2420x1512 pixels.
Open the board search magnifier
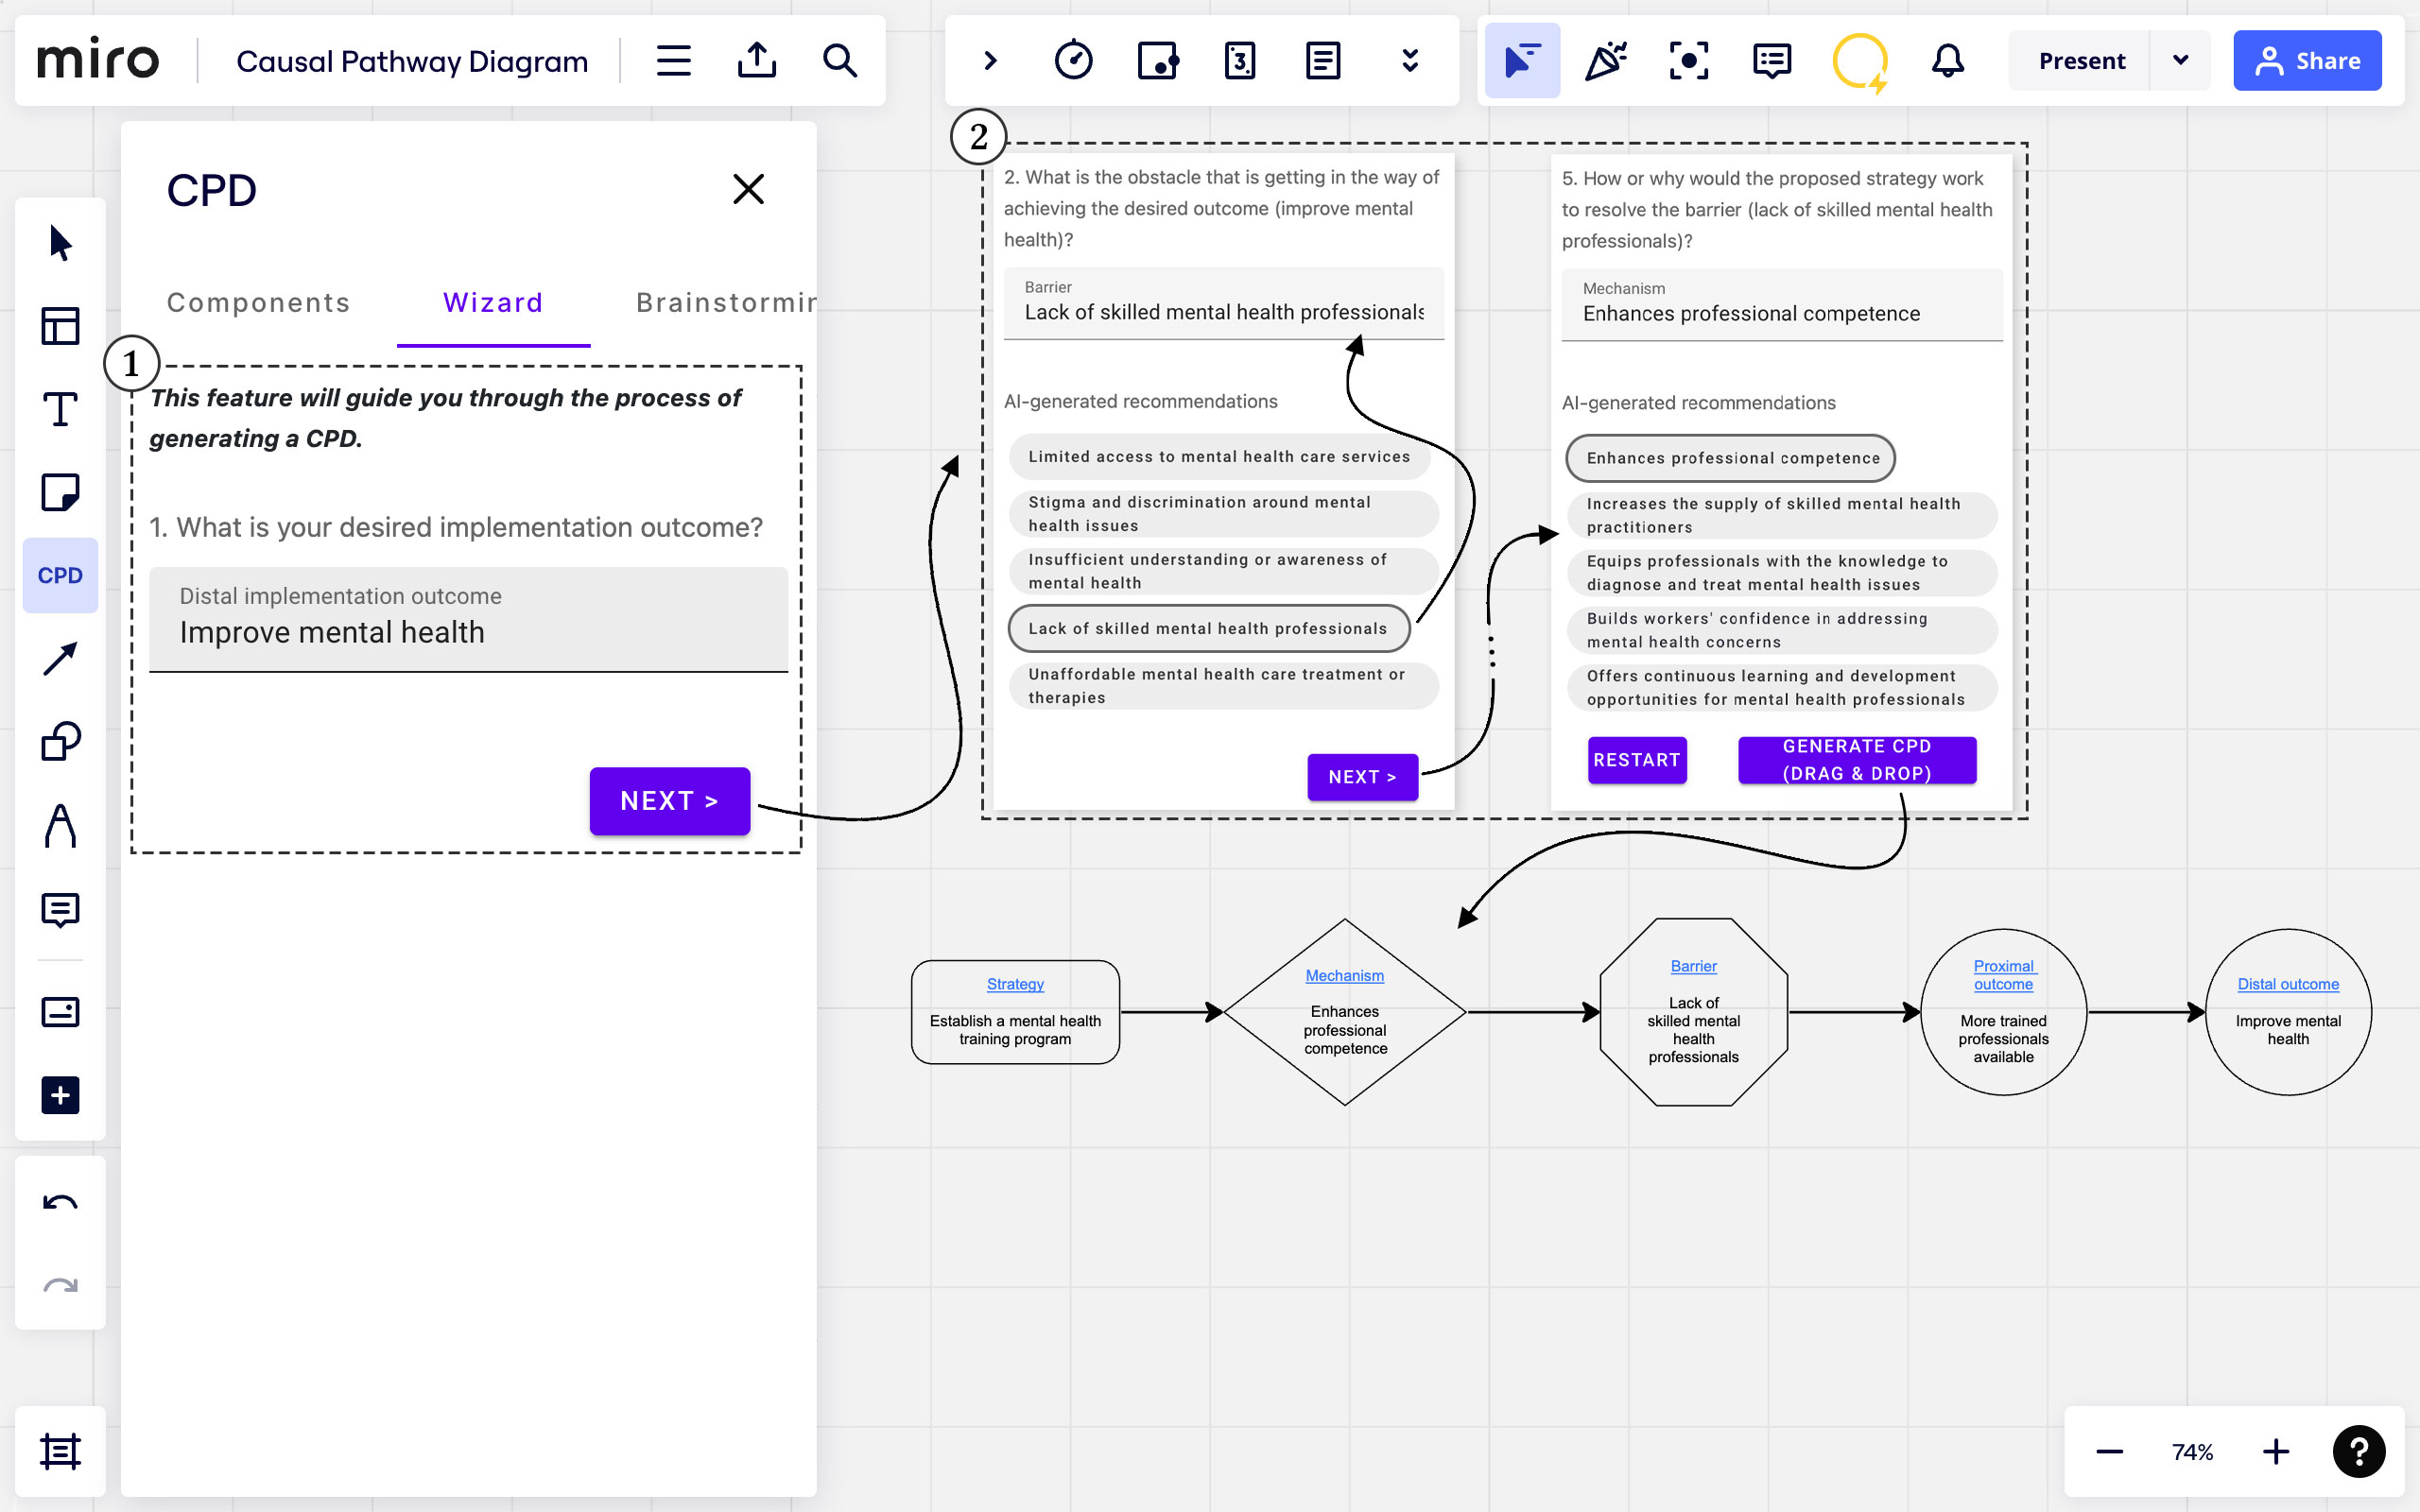tap(840, 61)
